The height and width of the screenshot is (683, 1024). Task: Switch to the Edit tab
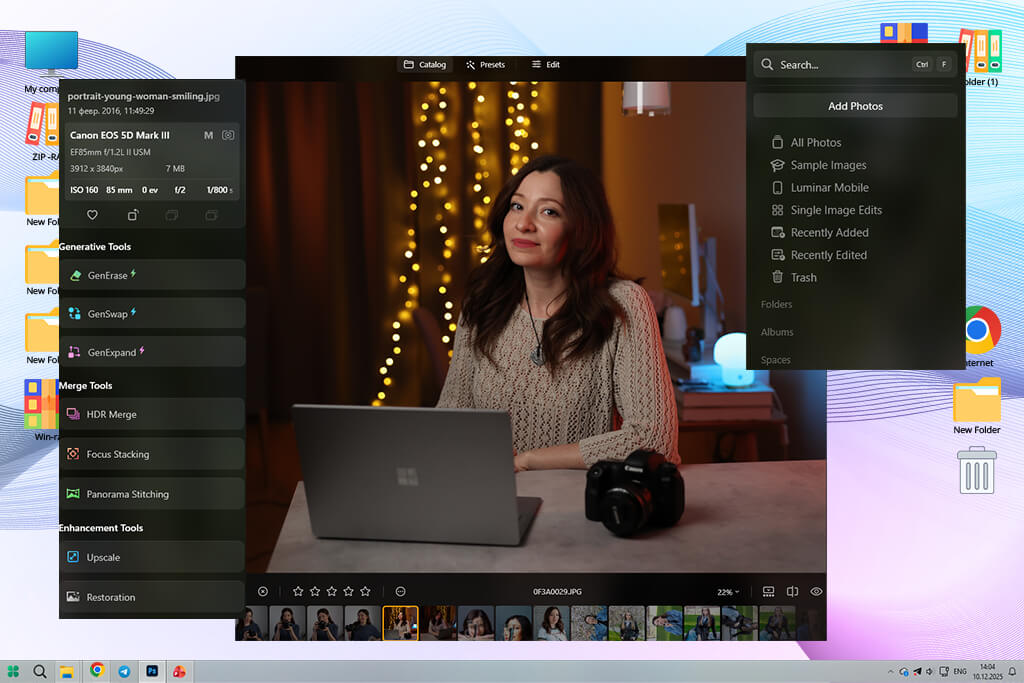coord(545,65)
